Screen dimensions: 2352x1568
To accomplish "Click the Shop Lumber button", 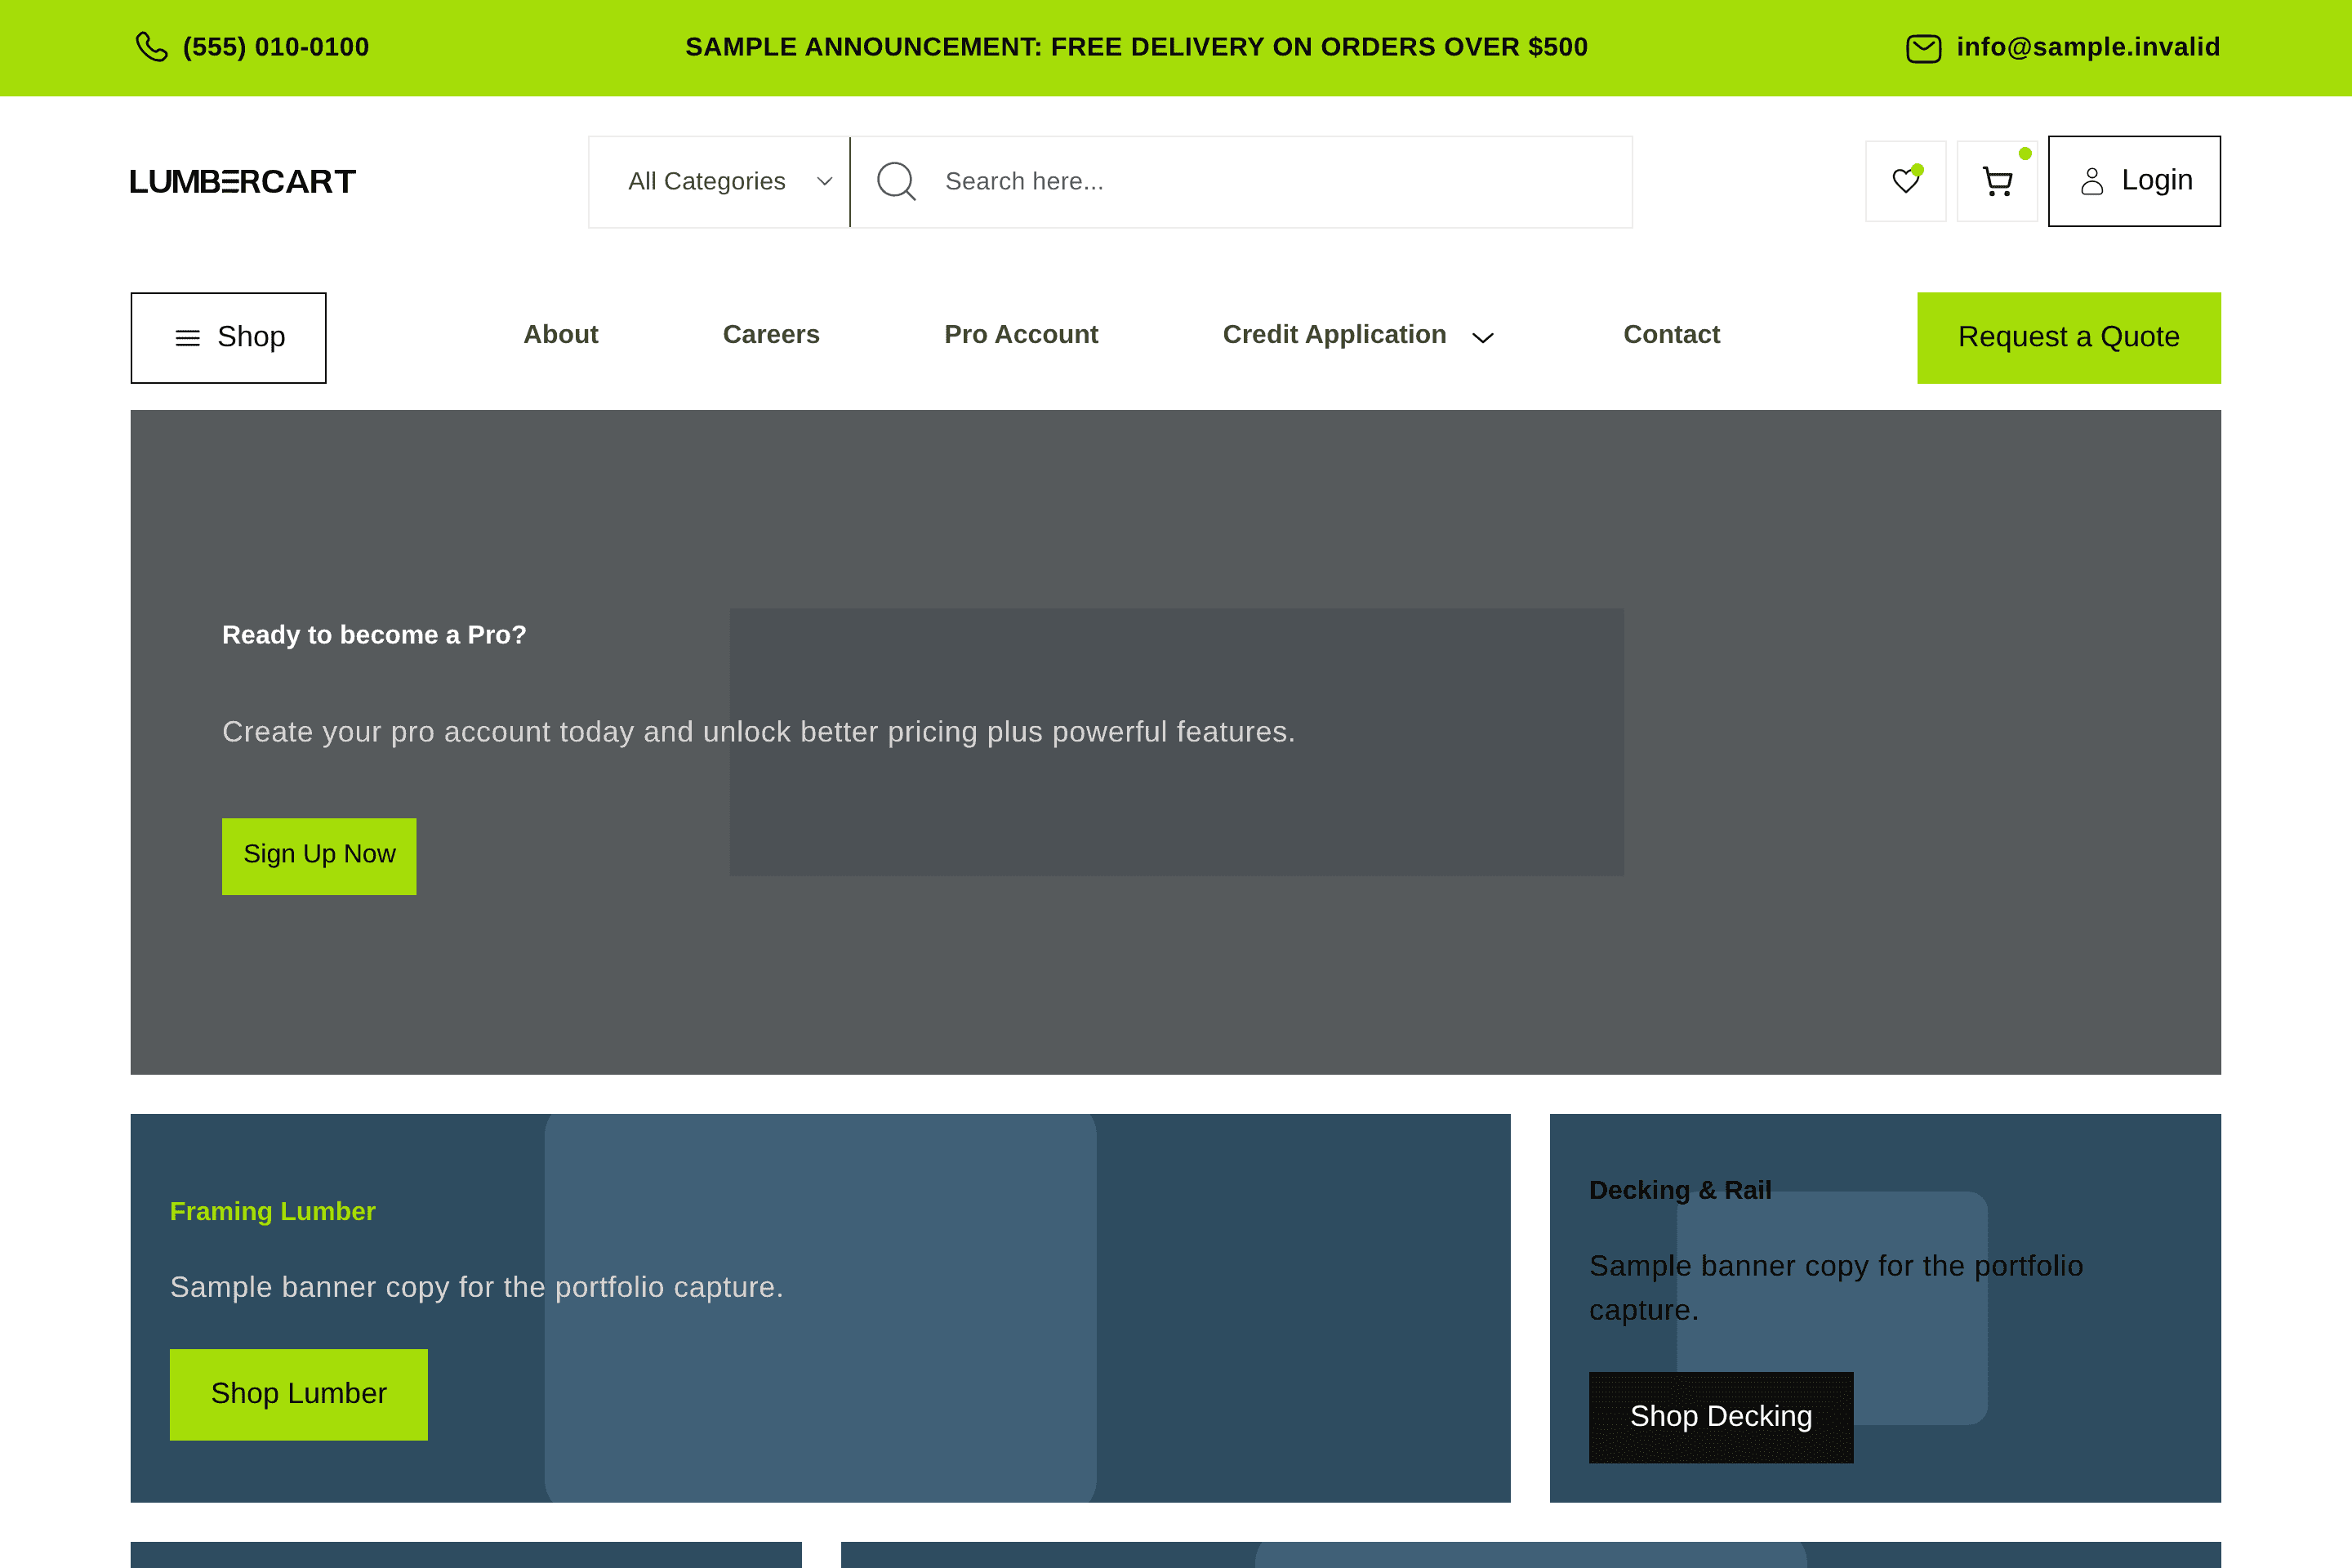I will coord(298,1394).
